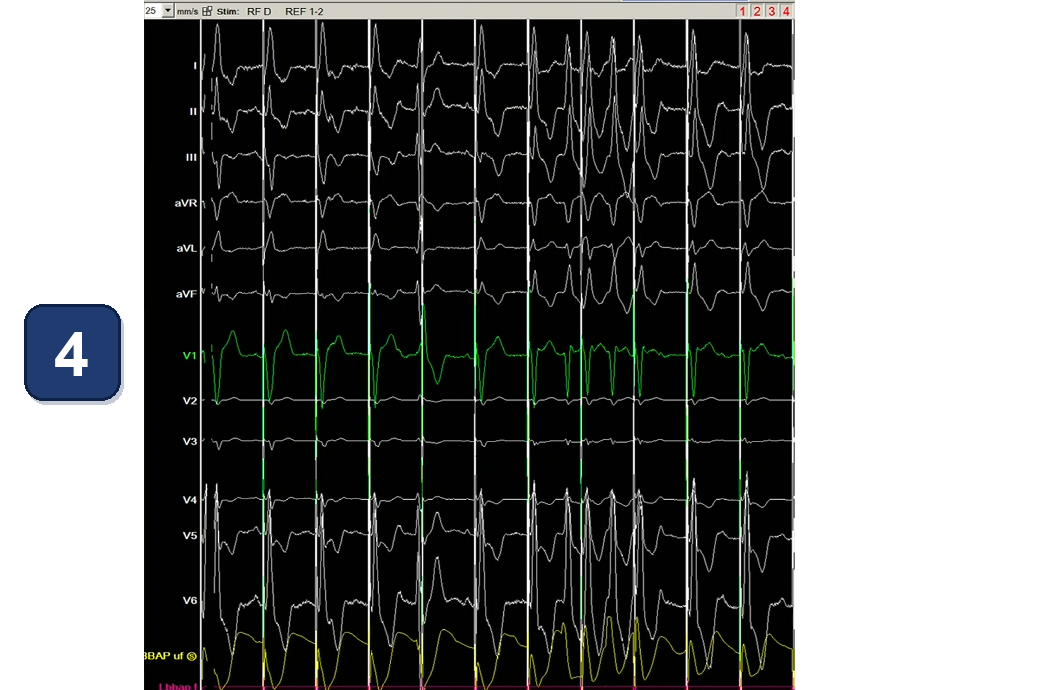Screen dimensions: 1055x690
Task: Switch to page 2 button
Action: [x=758, y=11]
